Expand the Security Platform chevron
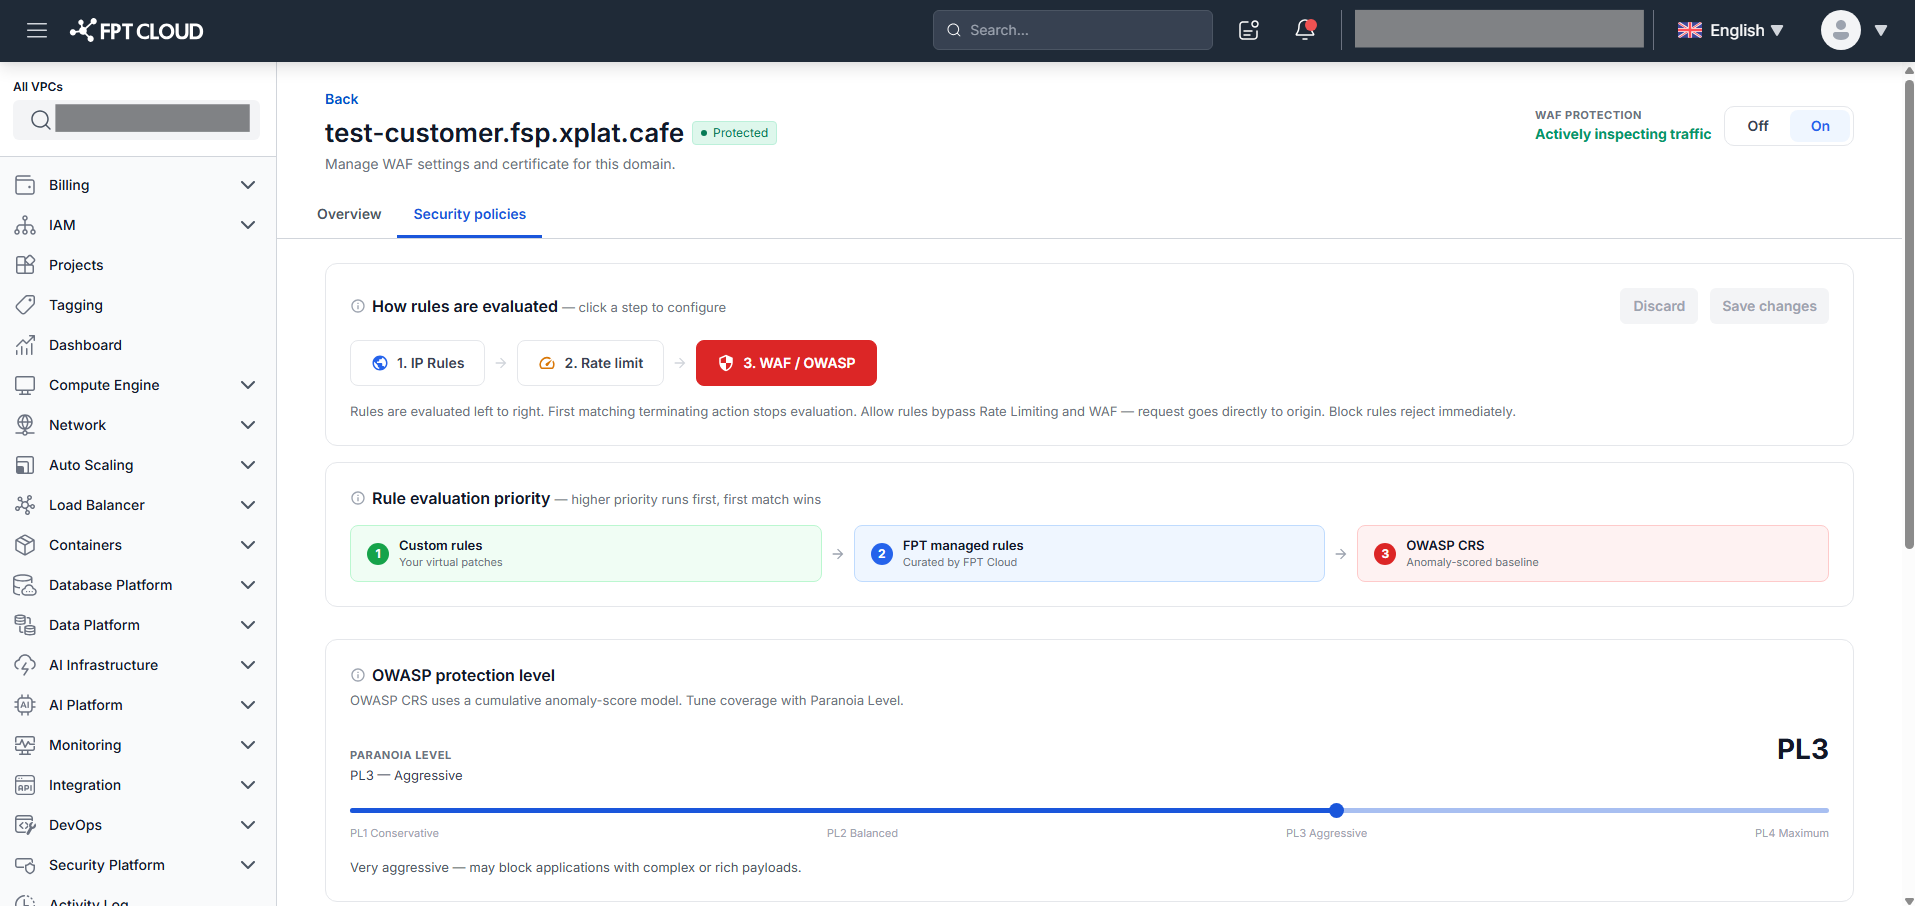1915x906 pixels. 248,865
